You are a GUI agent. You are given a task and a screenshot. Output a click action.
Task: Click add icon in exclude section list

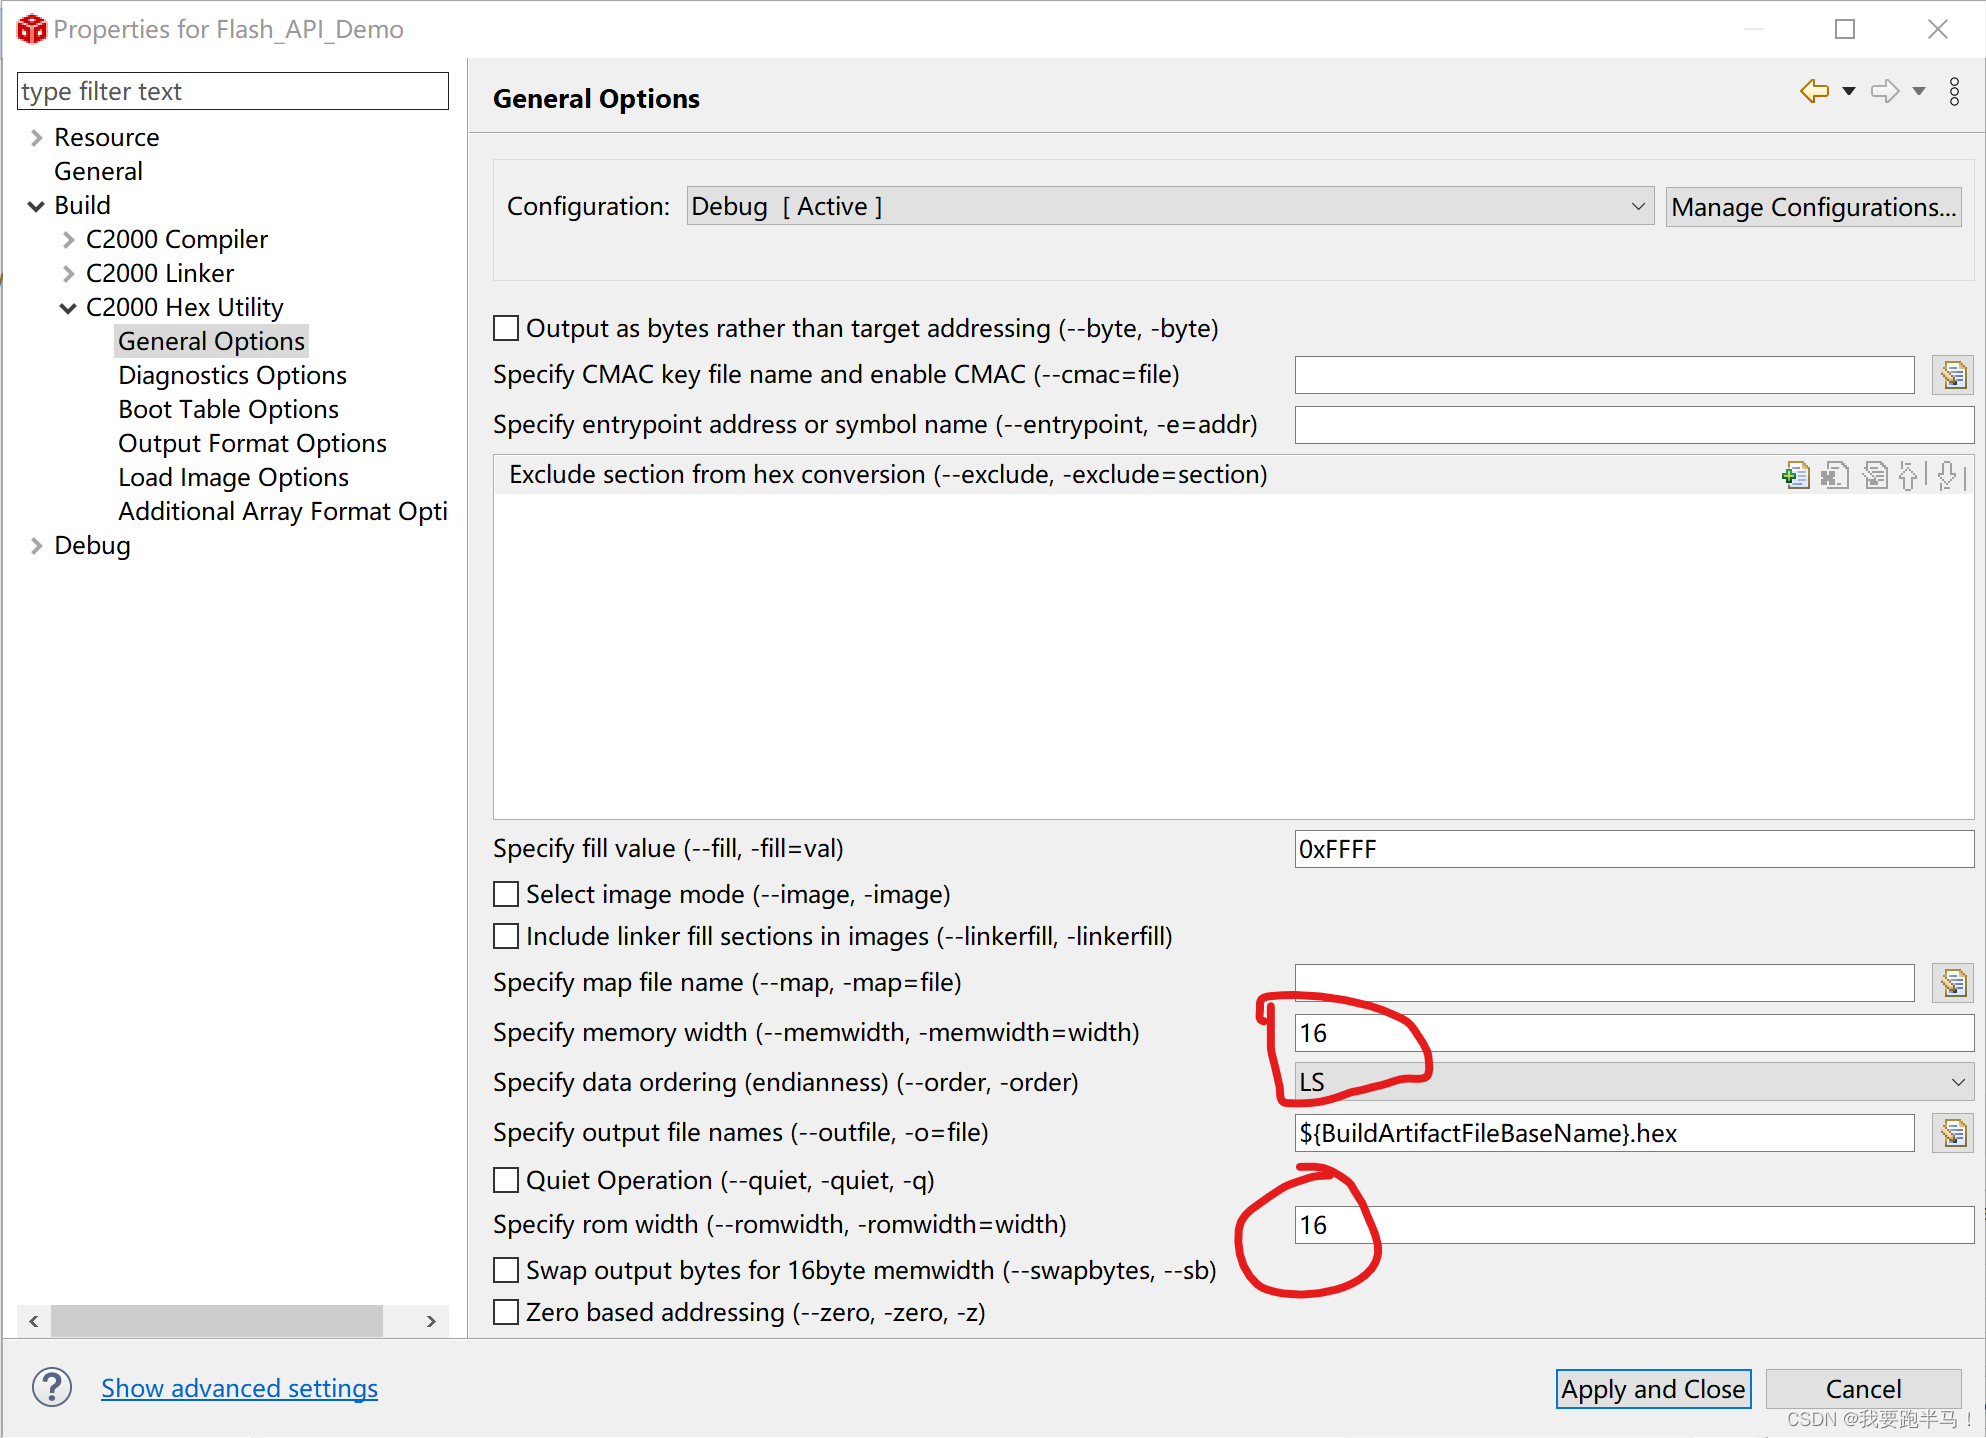coord(1796,476)
